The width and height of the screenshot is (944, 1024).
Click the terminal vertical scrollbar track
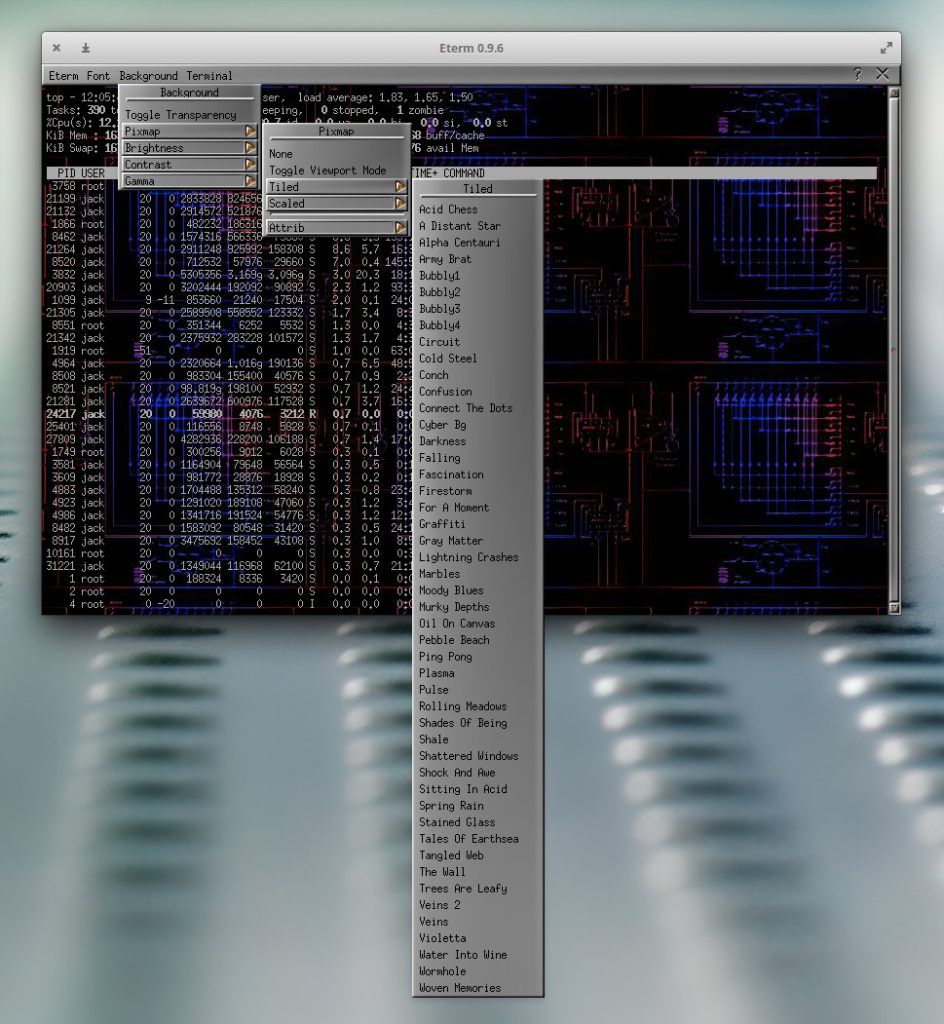(x=894, y=350)
